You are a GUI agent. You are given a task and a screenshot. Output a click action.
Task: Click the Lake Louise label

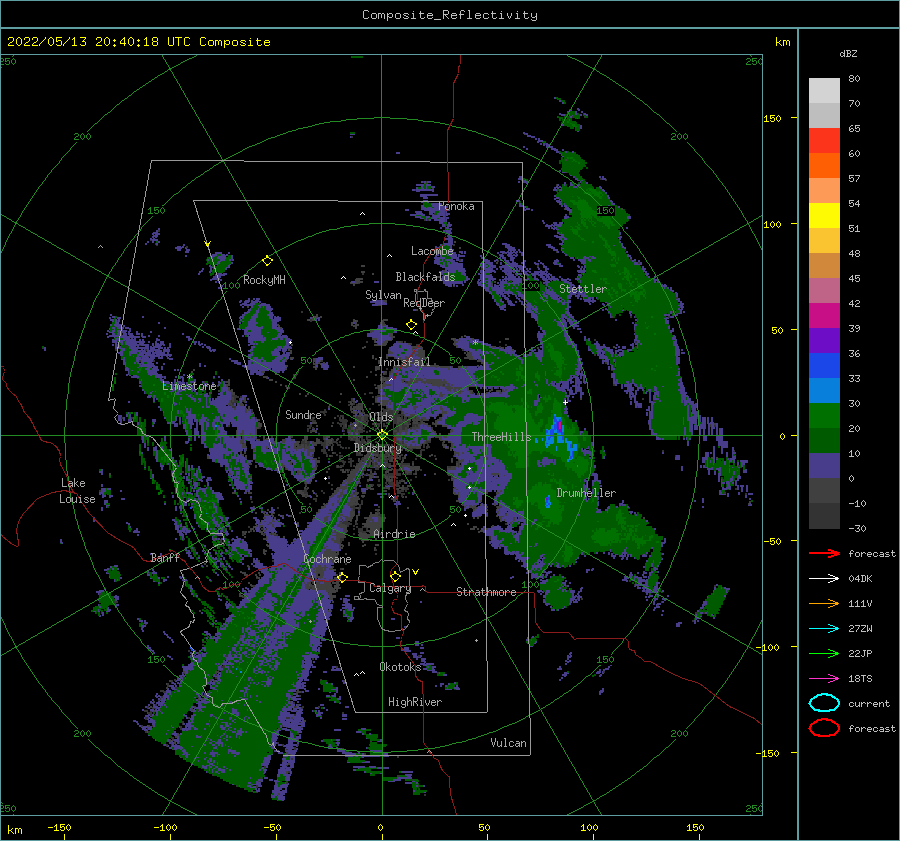point(77,491)
